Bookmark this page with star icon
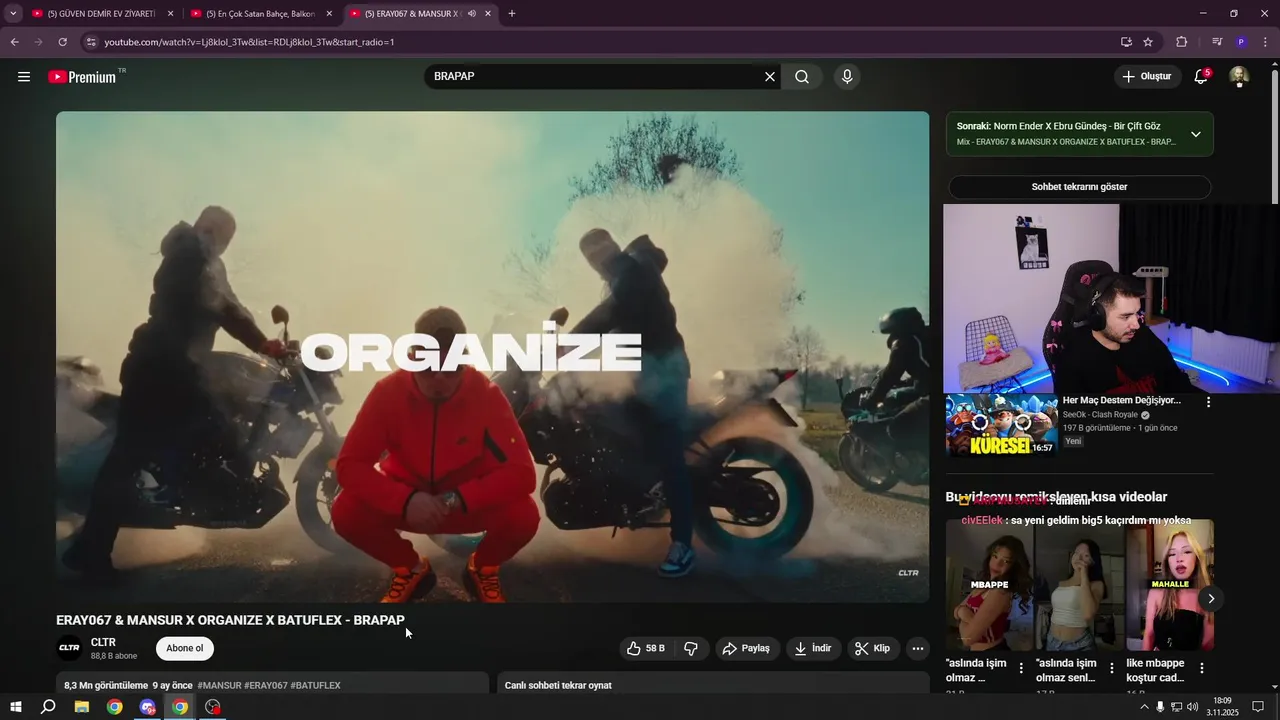This screenshot has height=720, width=1280. (1148, 42)
